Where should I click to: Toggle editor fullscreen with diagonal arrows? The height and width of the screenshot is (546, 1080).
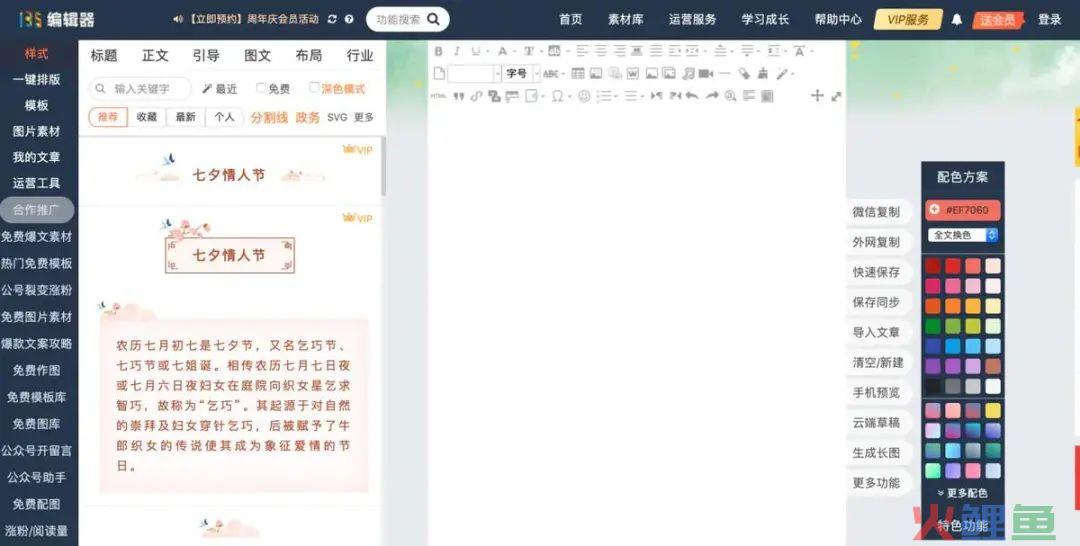[836, 96]
